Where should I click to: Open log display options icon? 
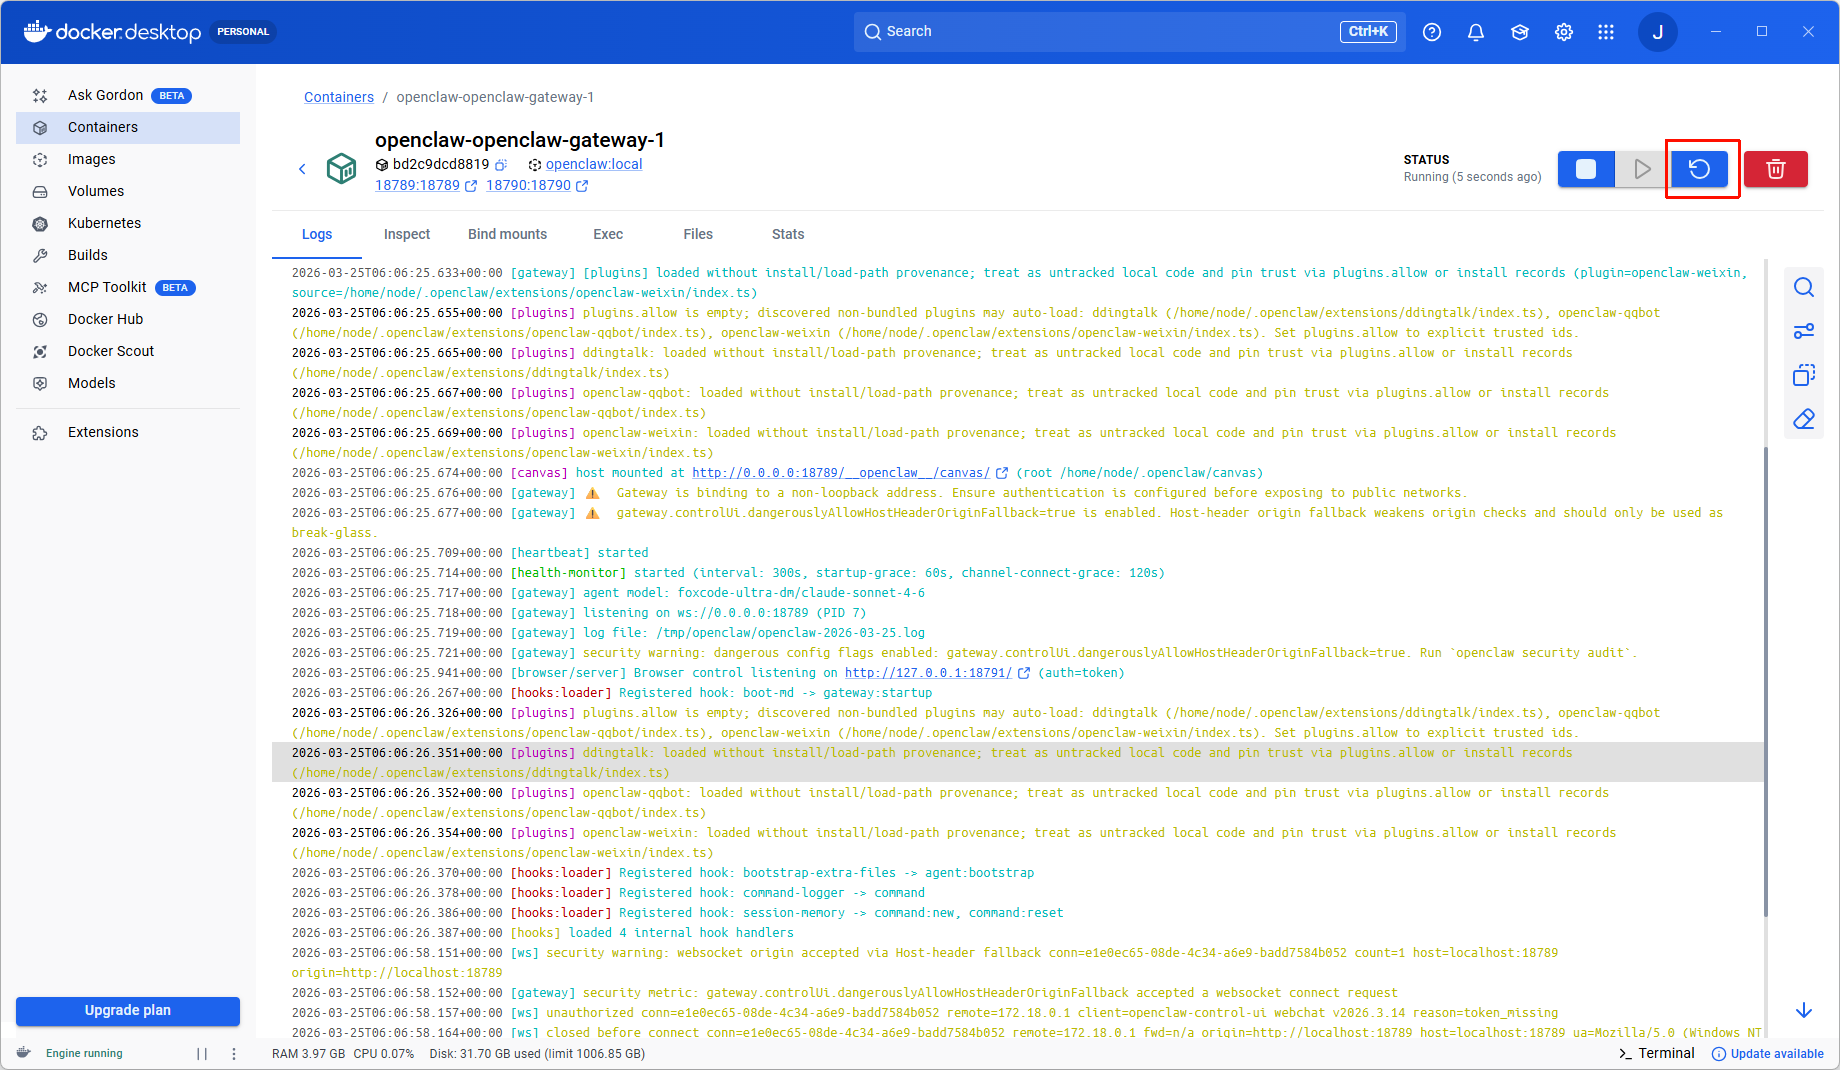1804,332
